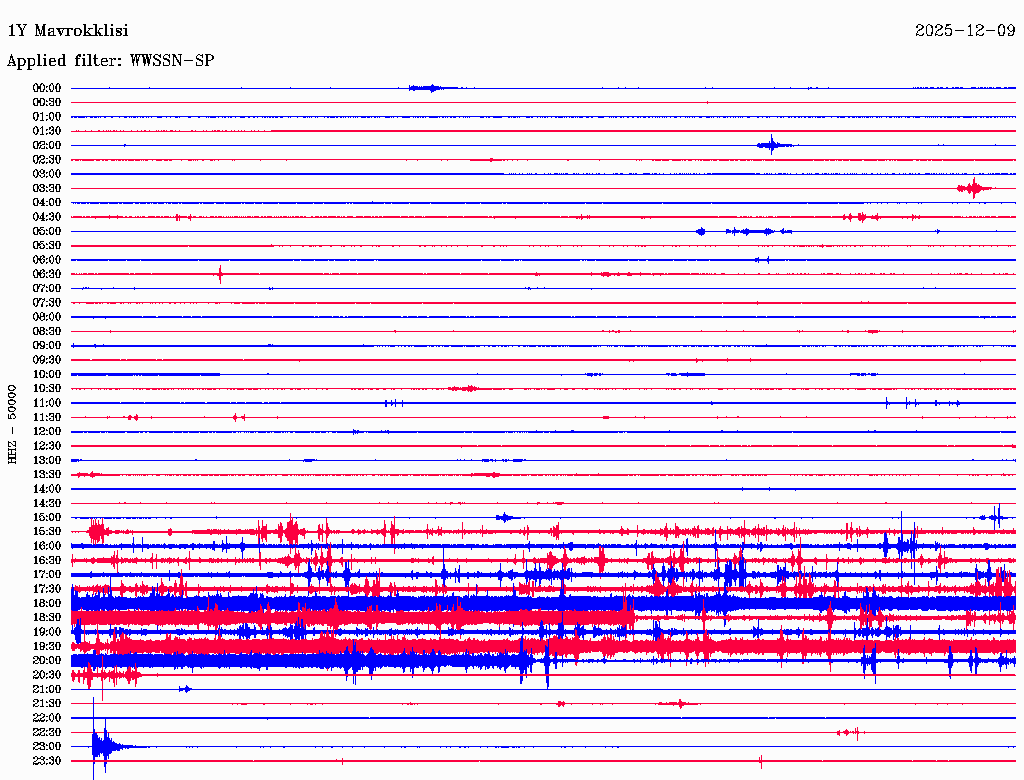Select the 14:00 time label
1024x780 pixels.
point(47,489)
